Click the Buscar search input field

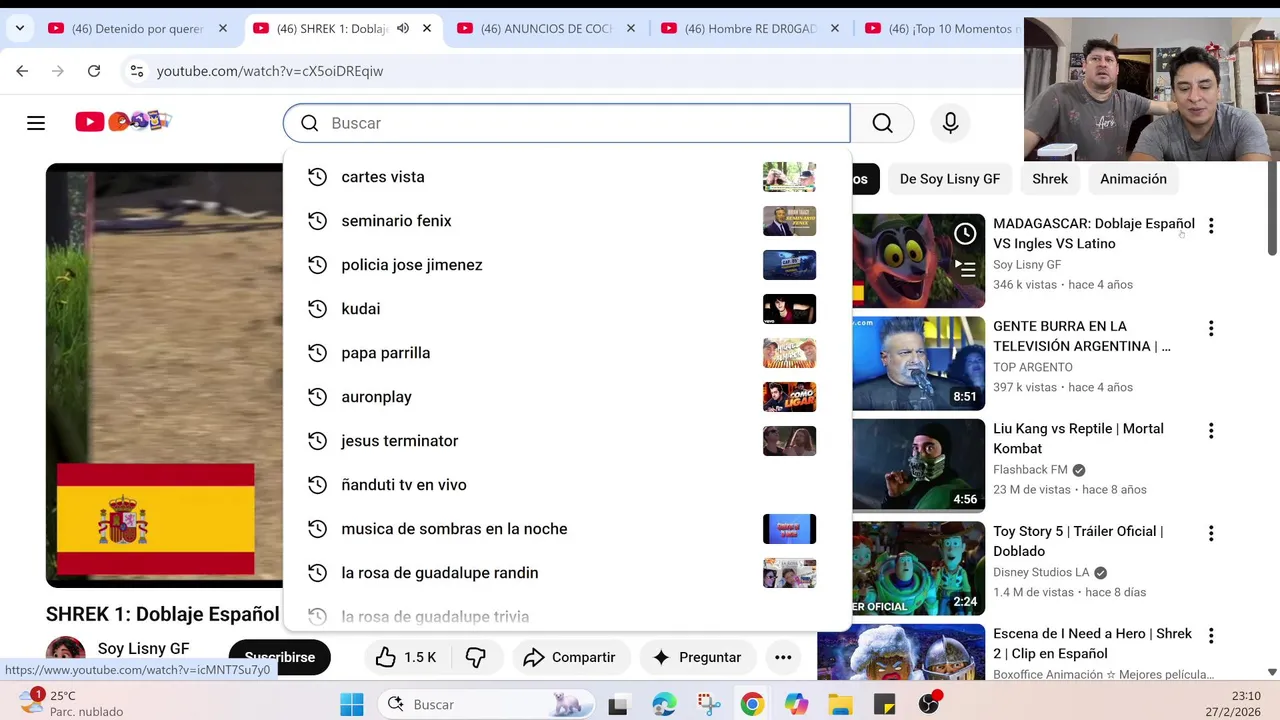[x=567, y=123]
